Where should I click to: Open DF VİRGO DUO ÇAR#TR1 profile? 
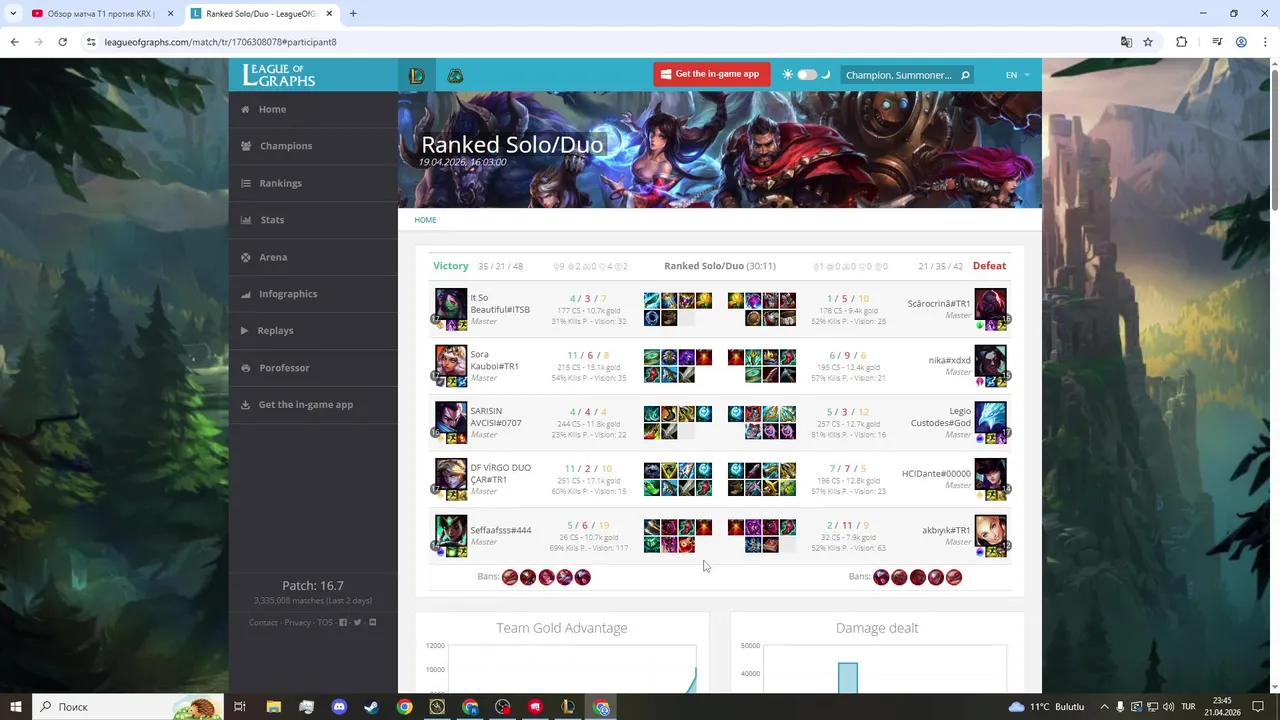[500, 473]
